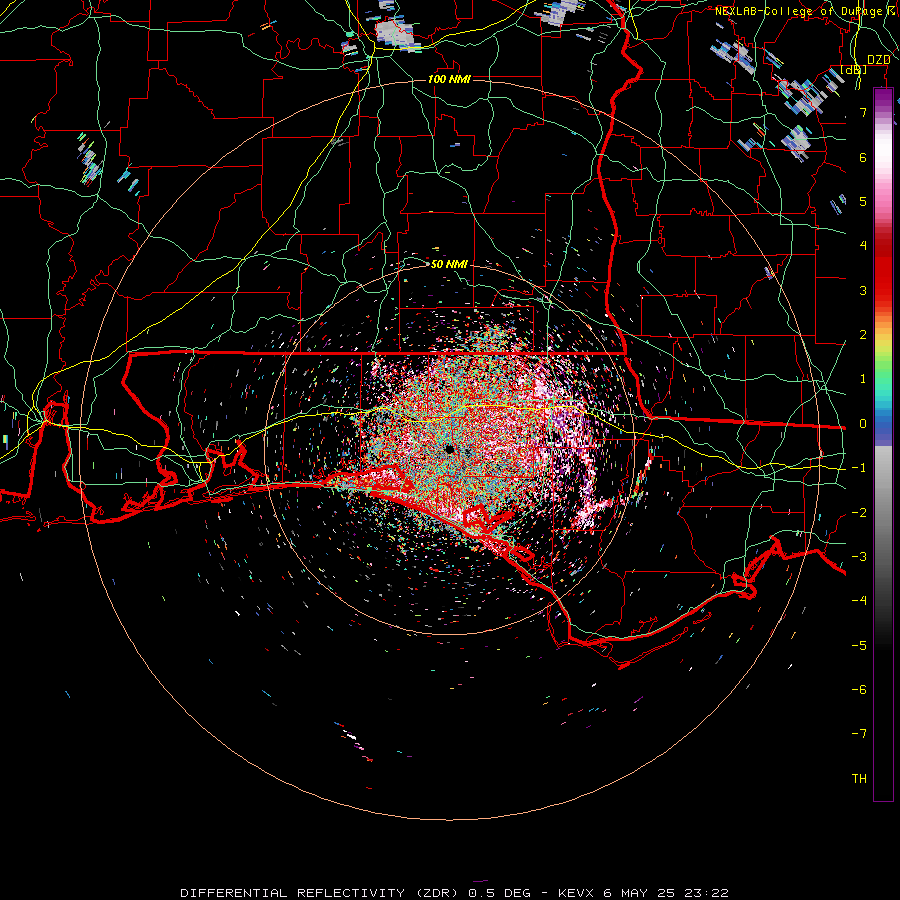The height and width of the screenshot is (900, 900).
Task: Click the -6 value on the color scale
Action: point(859,690)
